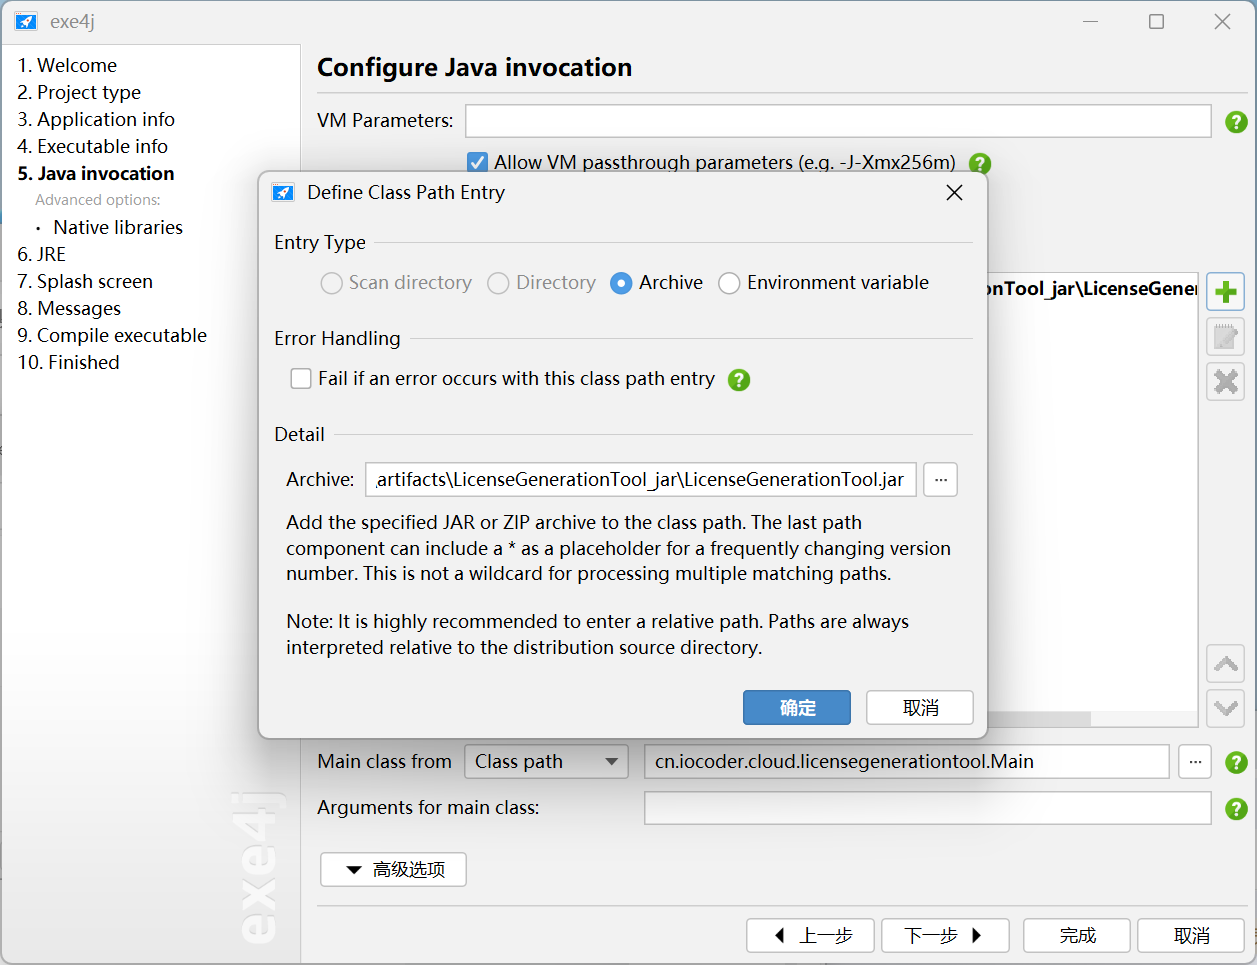
Task: Click the help icon next to VM Parameters
Action: coord(1236,121)
